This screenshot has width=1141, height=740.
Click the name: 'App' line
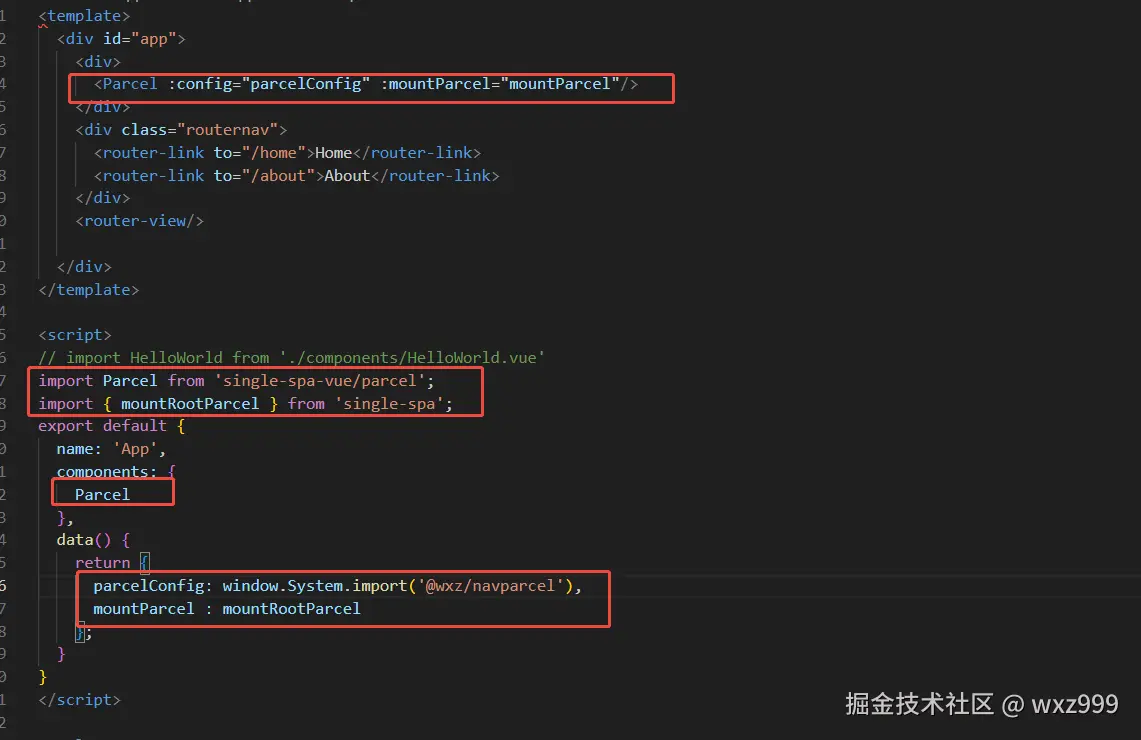click(x=111, y=449)
